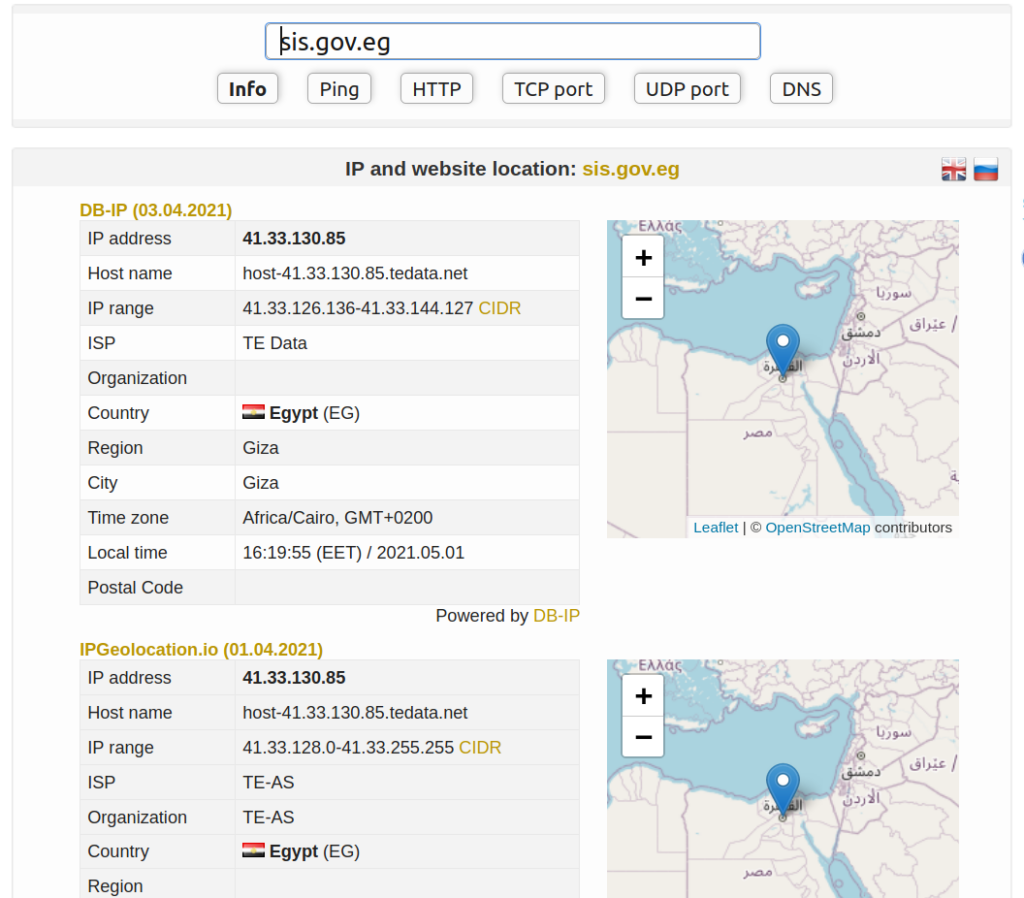Select the Info tab button
This screenshot has height=898, width=1024.
pyautogui.click(x=248, y=89)
